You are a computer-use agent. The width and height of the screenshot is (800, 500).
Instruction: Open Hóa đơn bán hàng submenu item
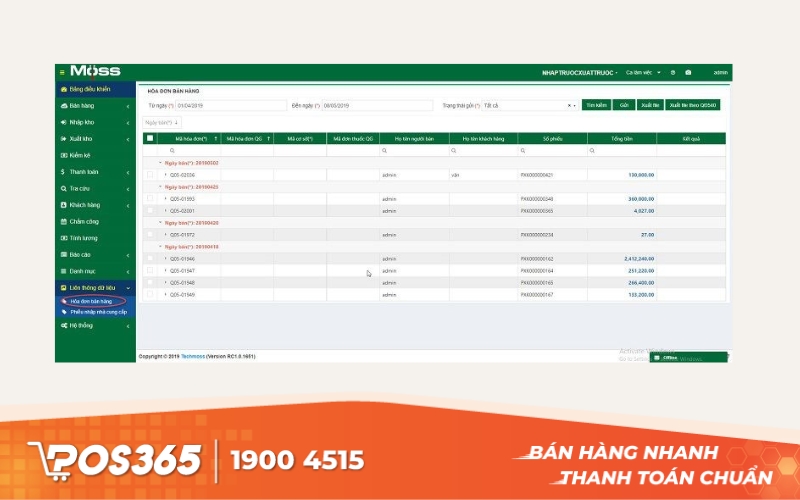click(x=91, y=302)
